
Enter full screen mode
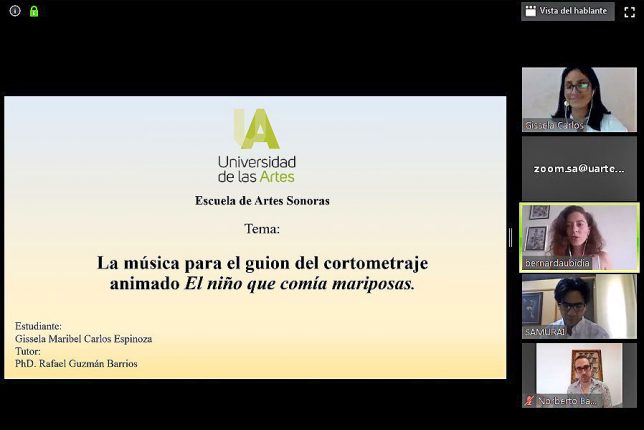coord(629,12)
